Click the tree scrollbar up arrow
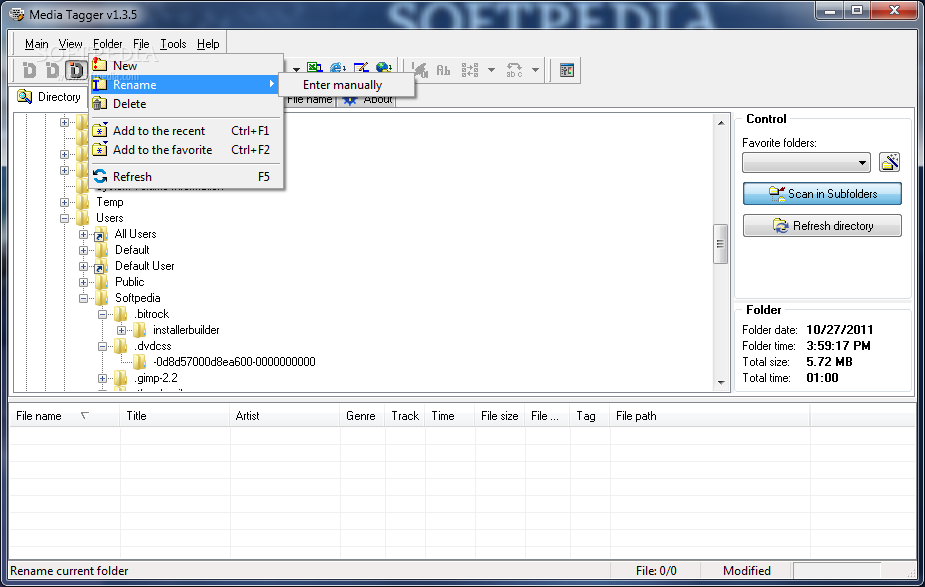The height and width of the screenshot is (587, 925). point(721,123)
